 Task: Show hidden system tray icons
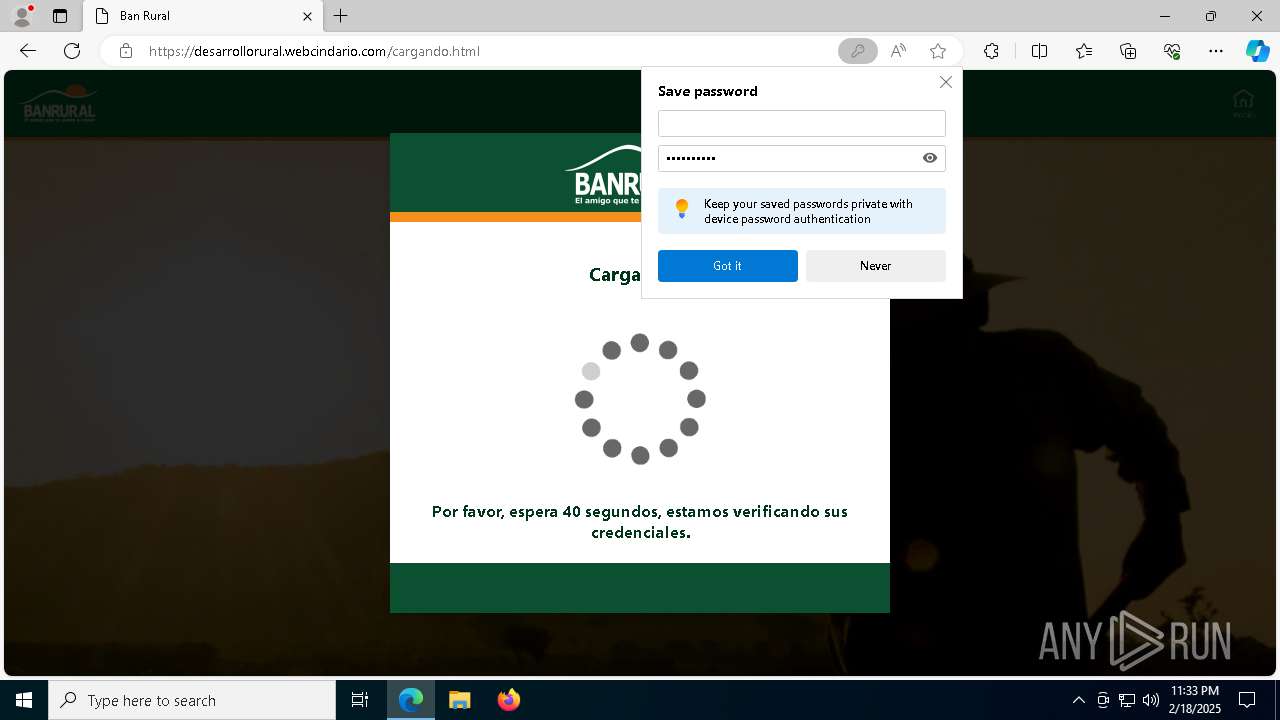pos(1078,700)
